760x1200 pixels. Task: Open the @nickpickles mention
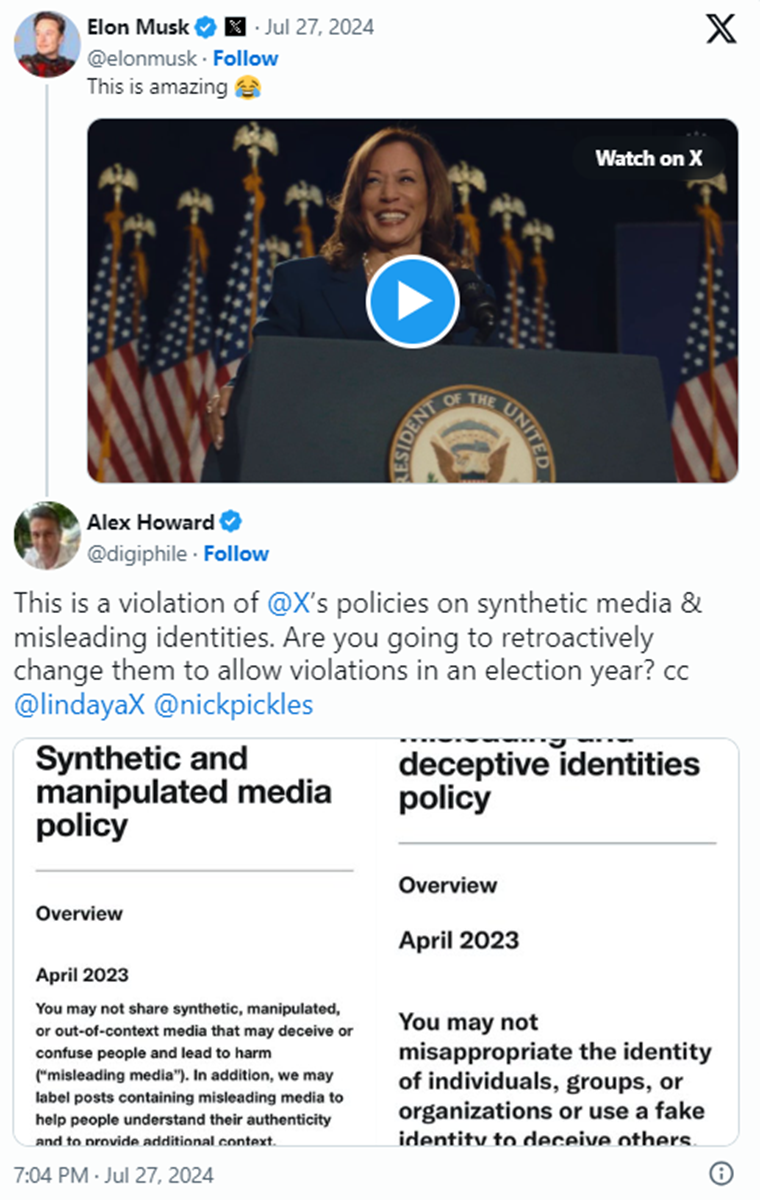click(x=233, y=704)
